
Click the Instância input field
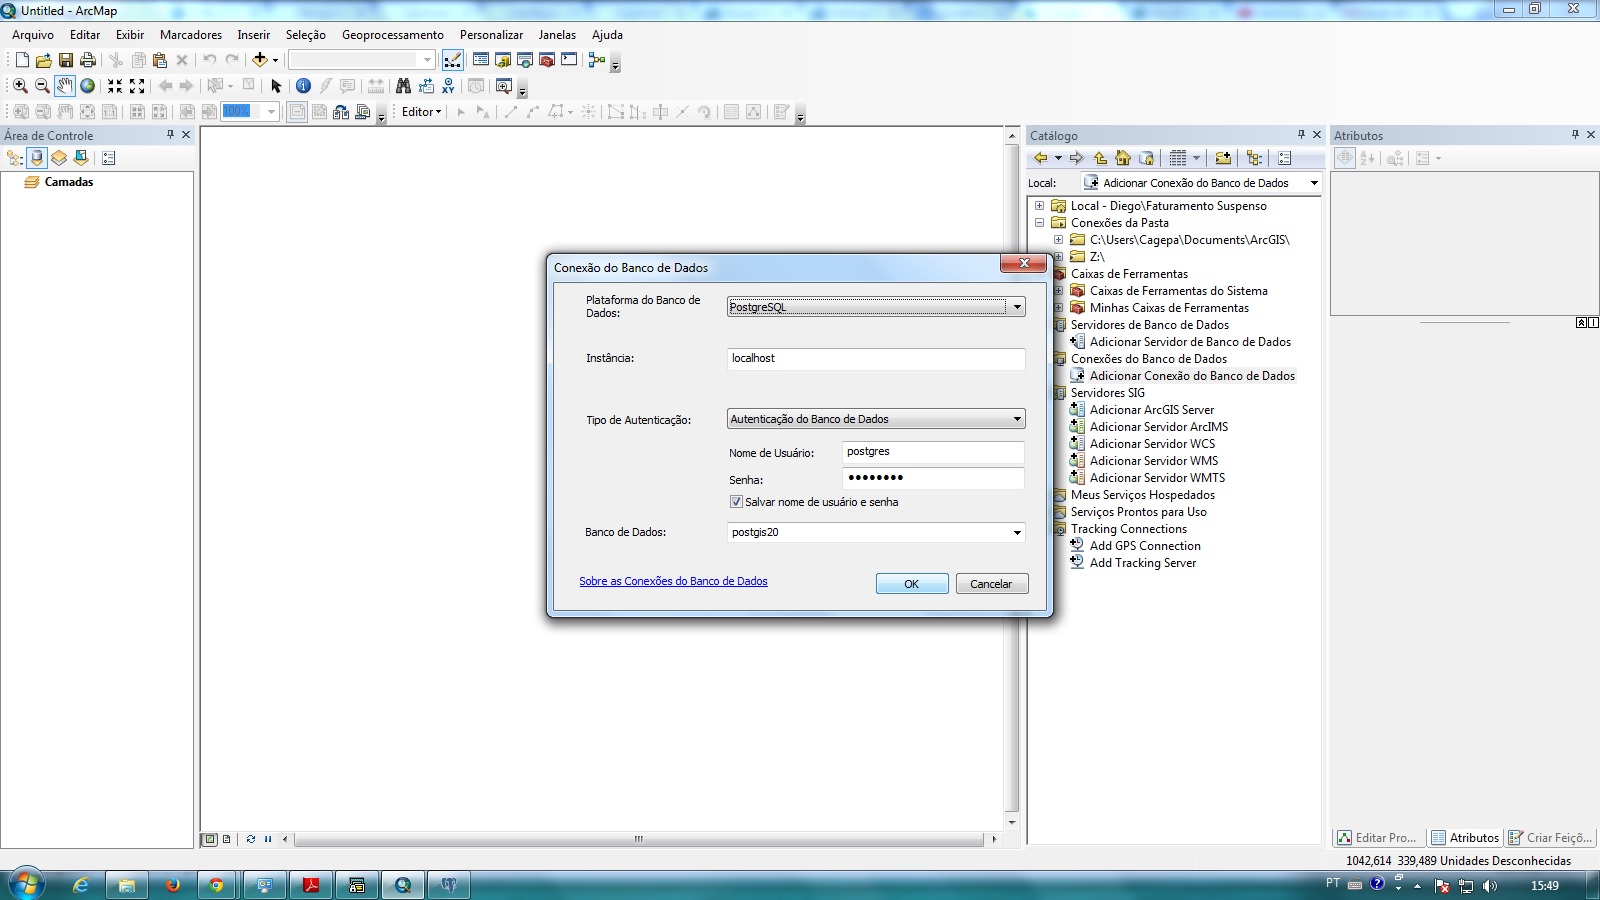click(x=876, y=358)
